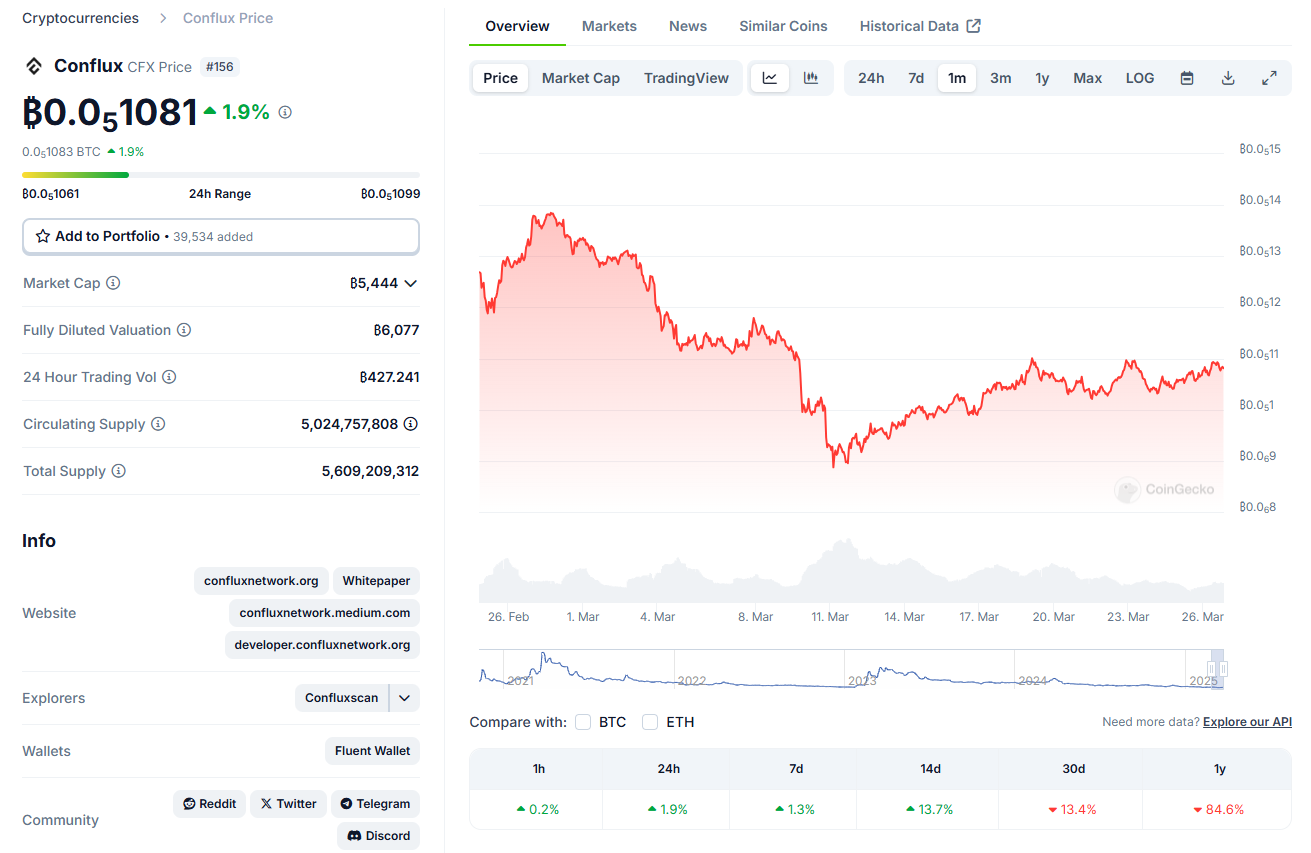The width and height of the screenshot is (1311, 853).
Task: Click the chart timeline range slider handle
Action: click(1217, 669)
